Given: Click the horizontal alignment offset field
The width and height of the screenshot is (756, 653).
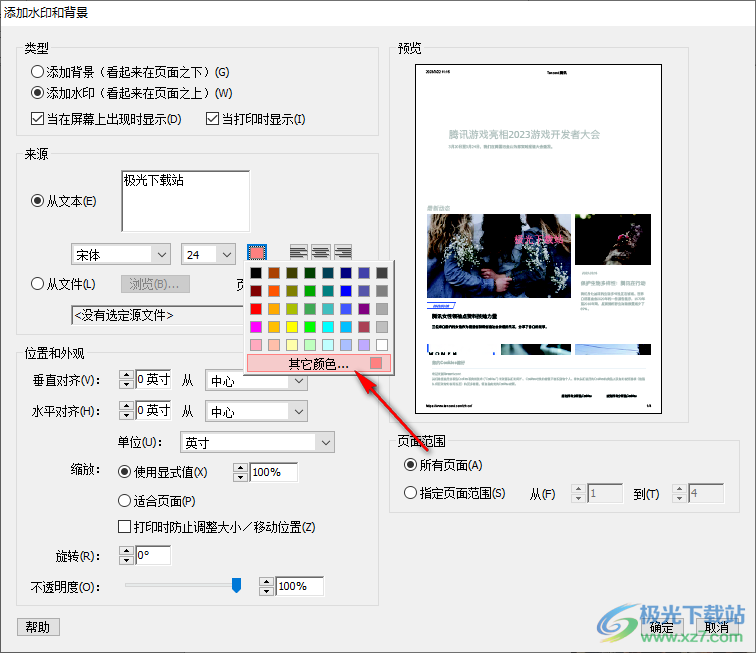Looking at the screenshot, I should coord(153,410).
